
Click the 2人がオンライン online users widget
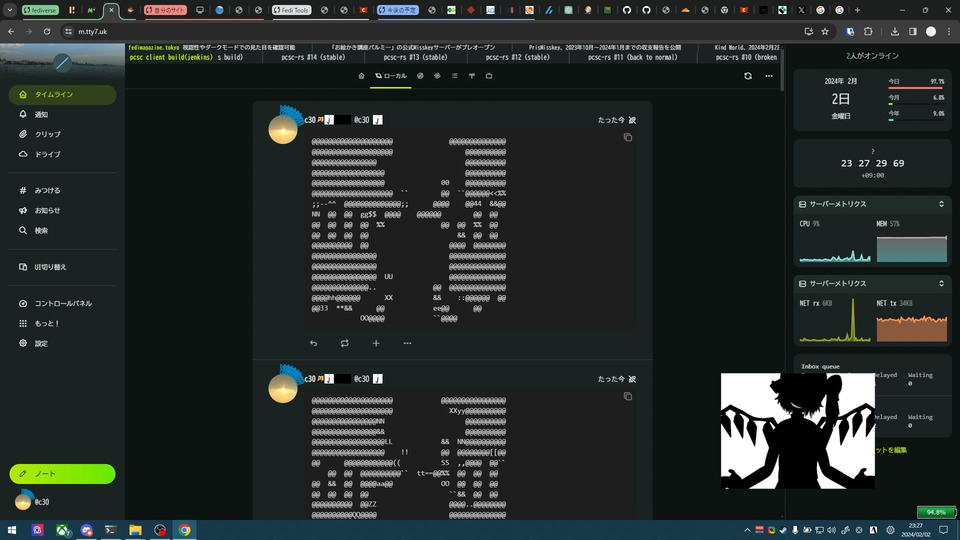coord(872,56)
